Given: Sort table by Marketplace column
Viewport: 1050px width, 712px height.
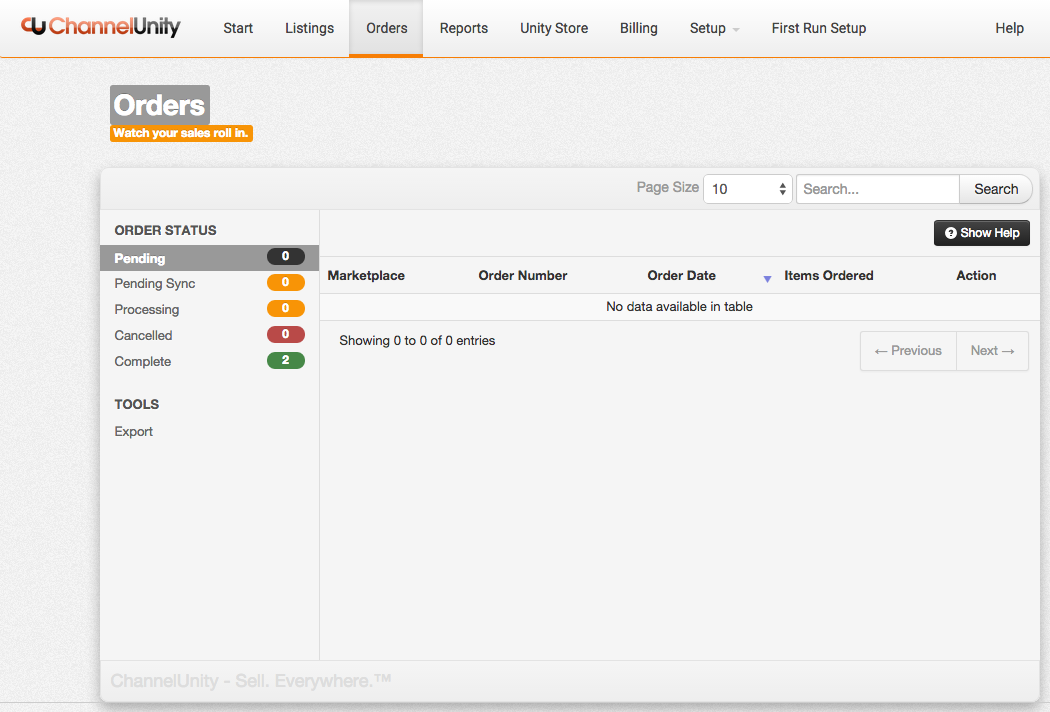Looking at the screenshot, I should click(366, 276).
